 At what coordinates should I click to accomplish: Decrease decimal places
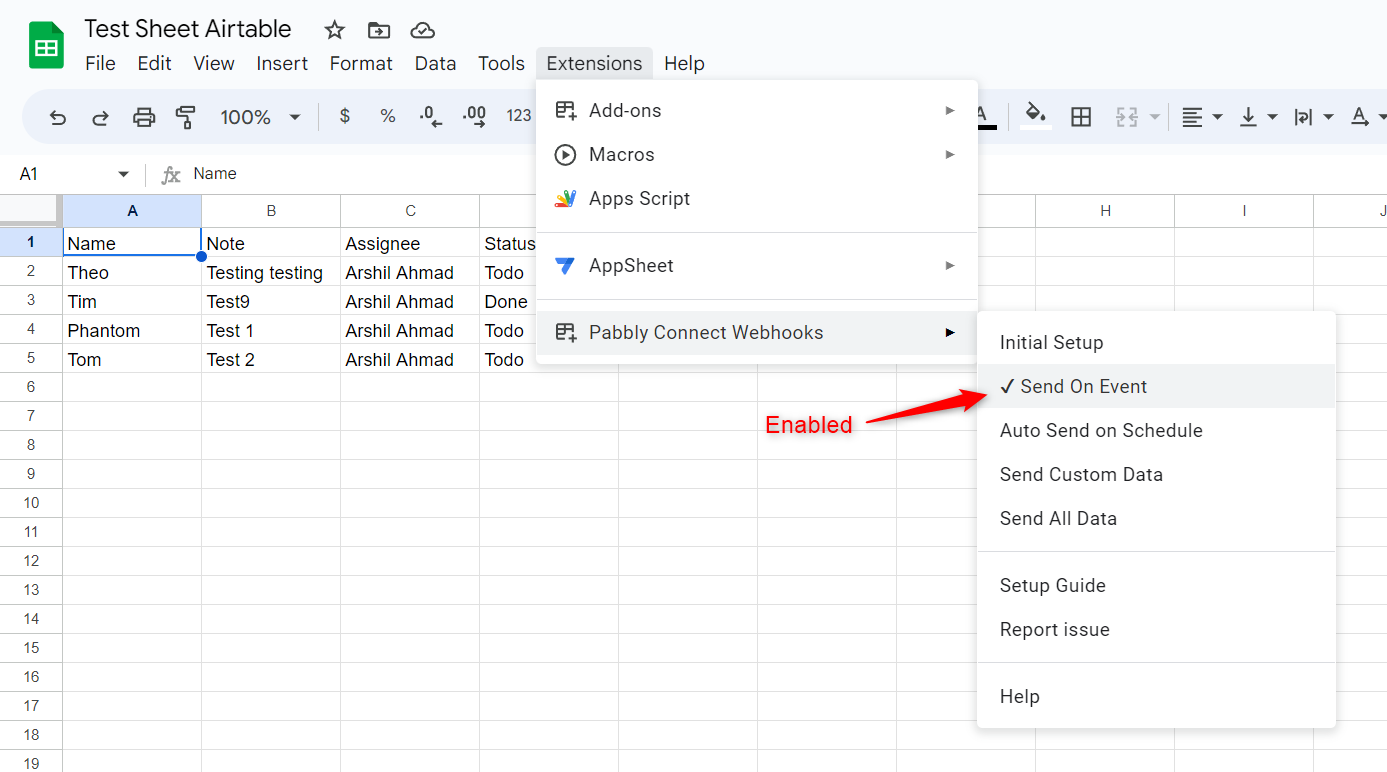431,116
